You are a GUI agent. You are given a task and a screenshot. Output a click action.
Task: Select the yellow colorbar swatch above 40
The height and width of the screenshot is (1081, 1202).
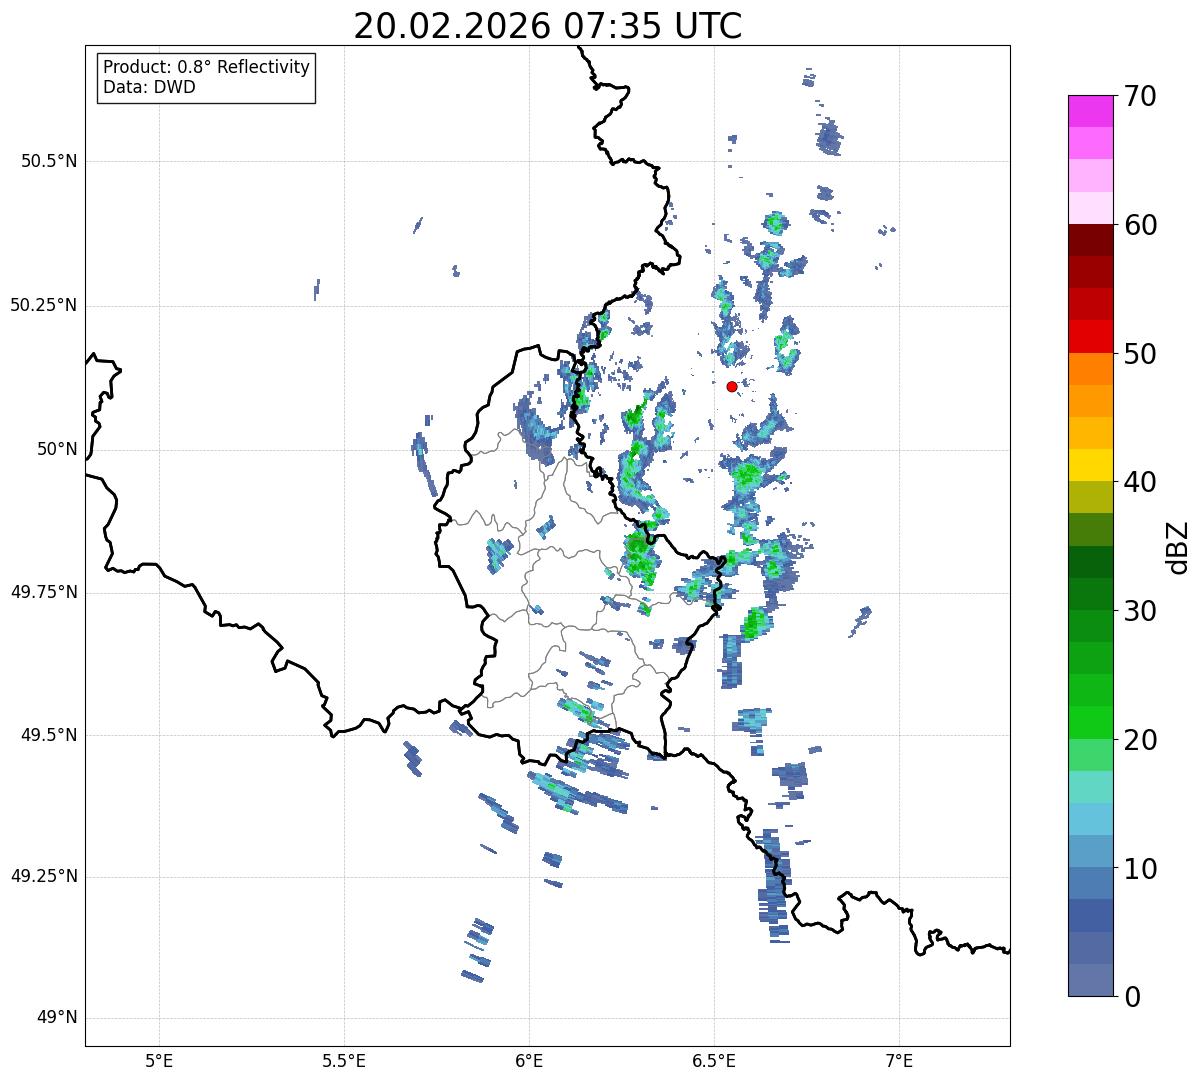click(x=1090, y=466)
